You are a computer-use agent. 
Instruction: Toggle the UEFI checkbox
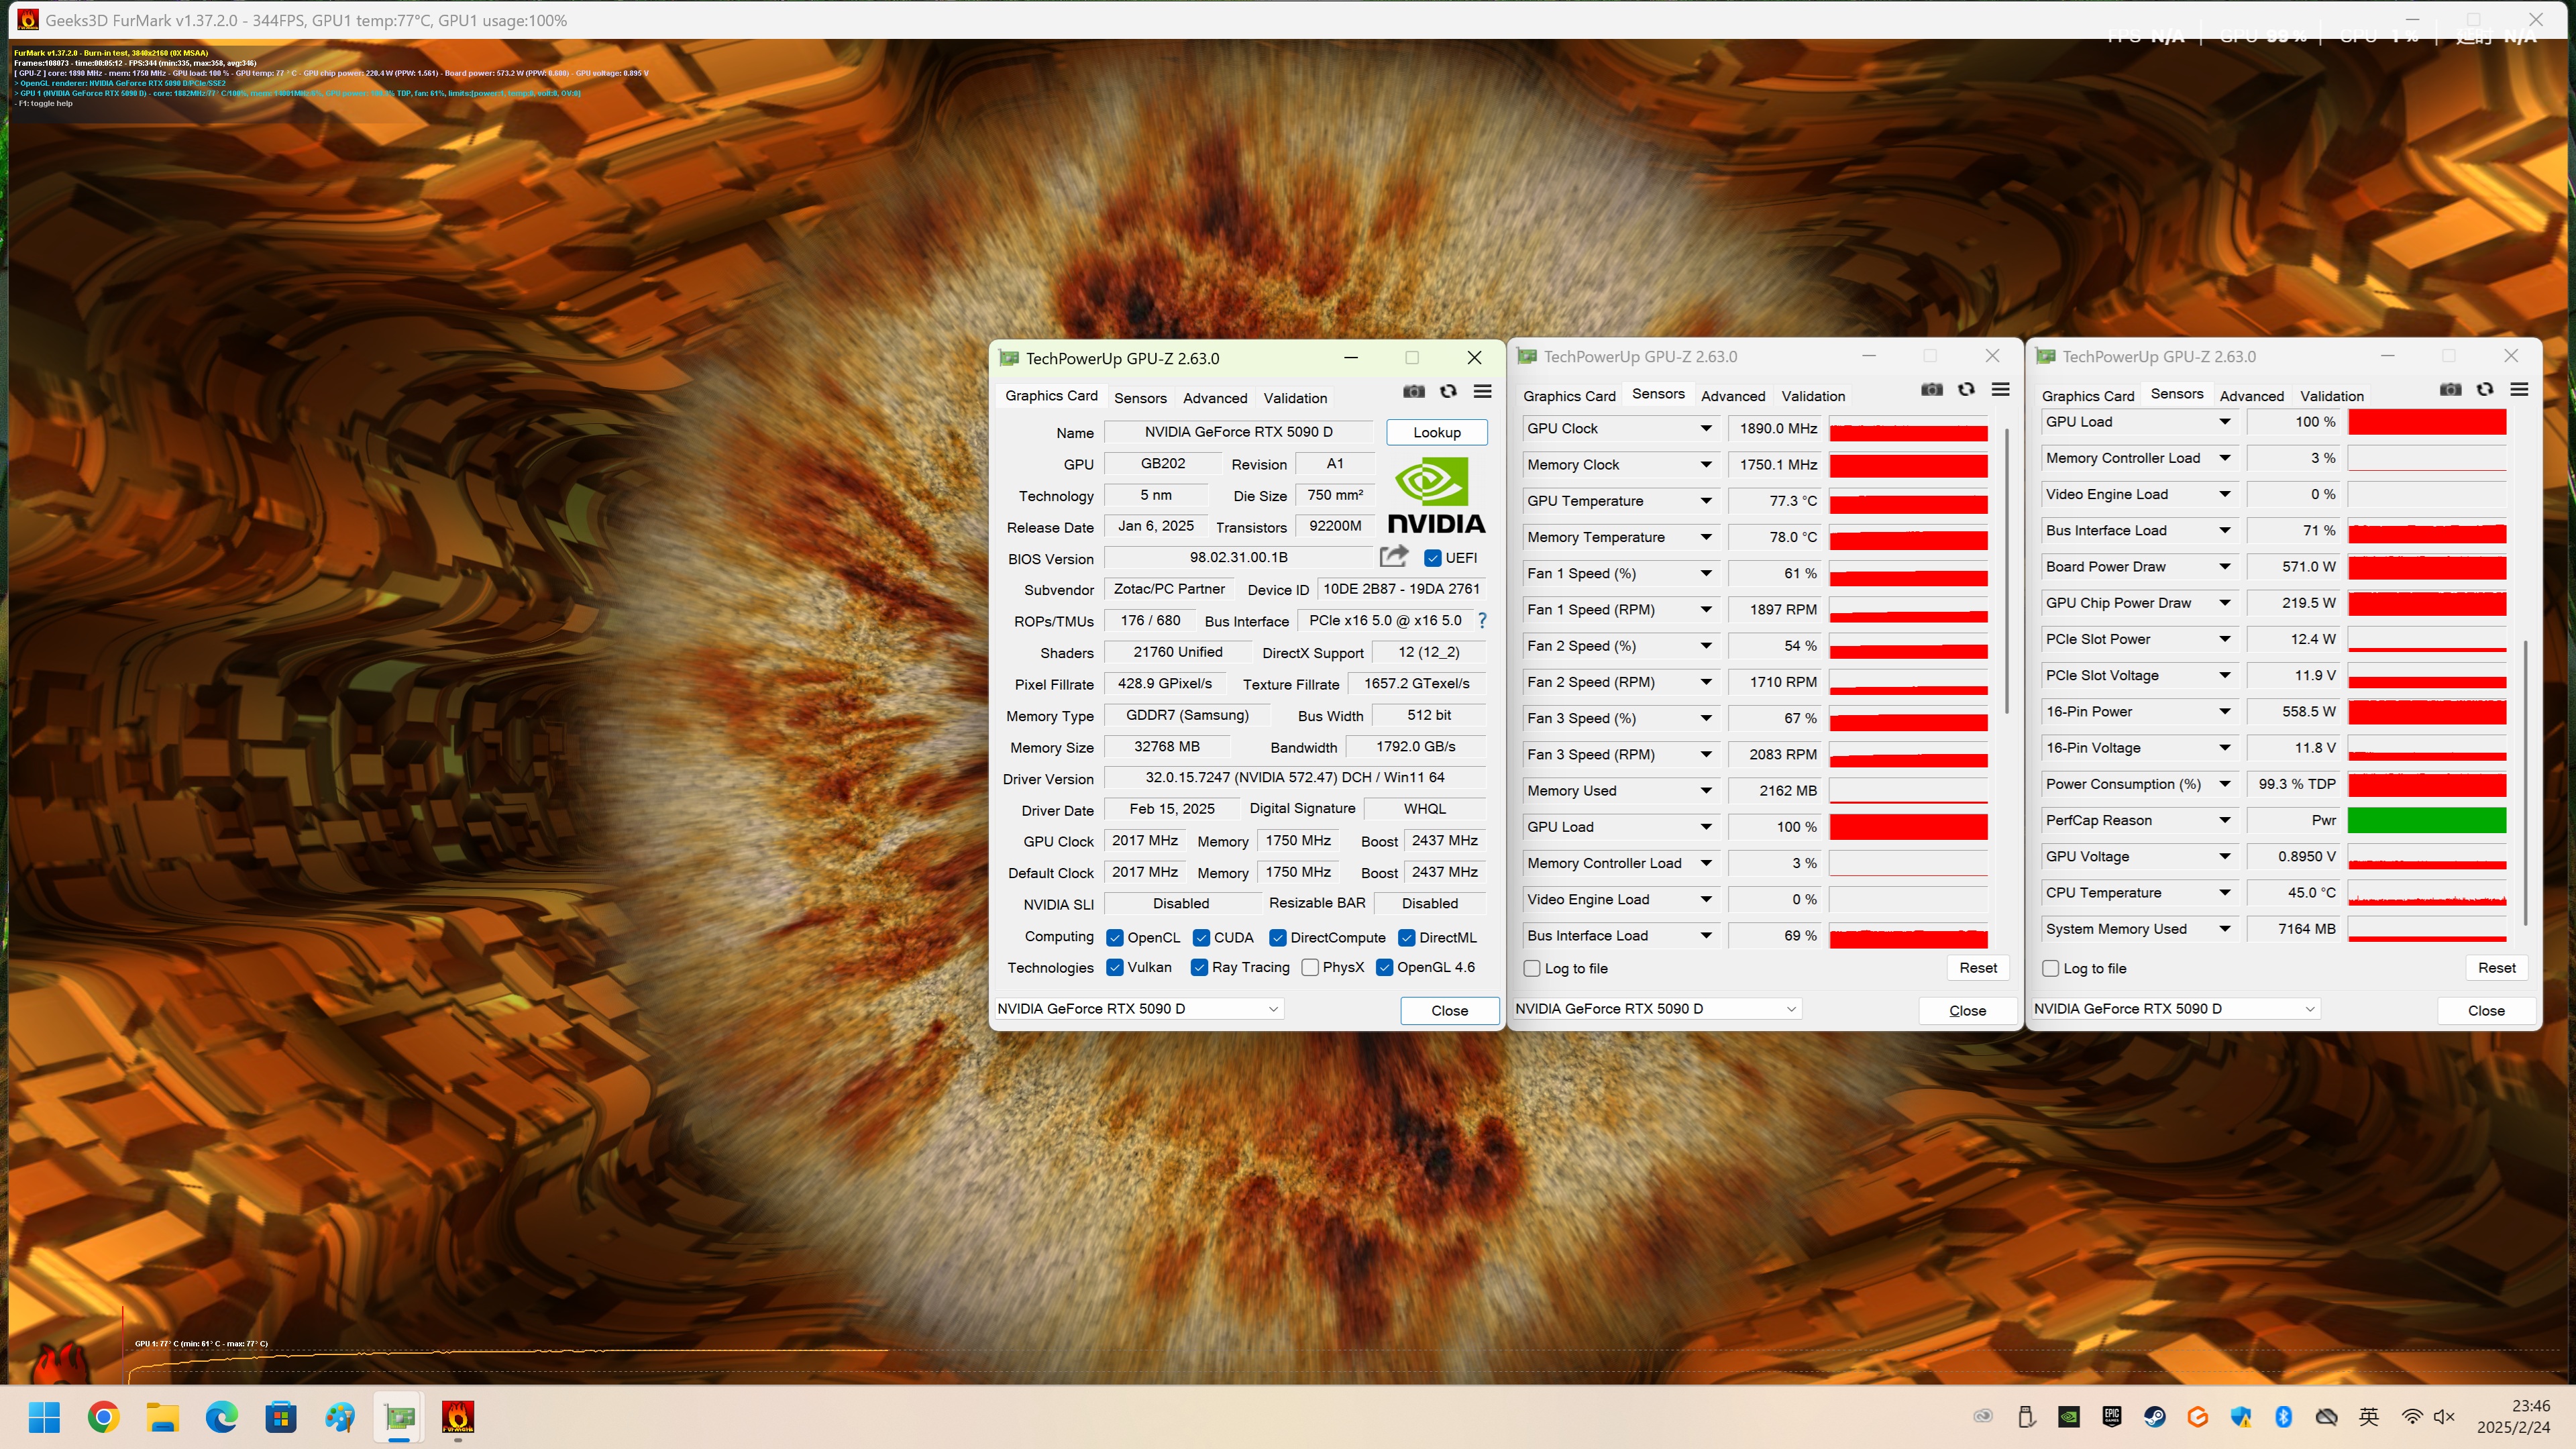pos(1433,558)
